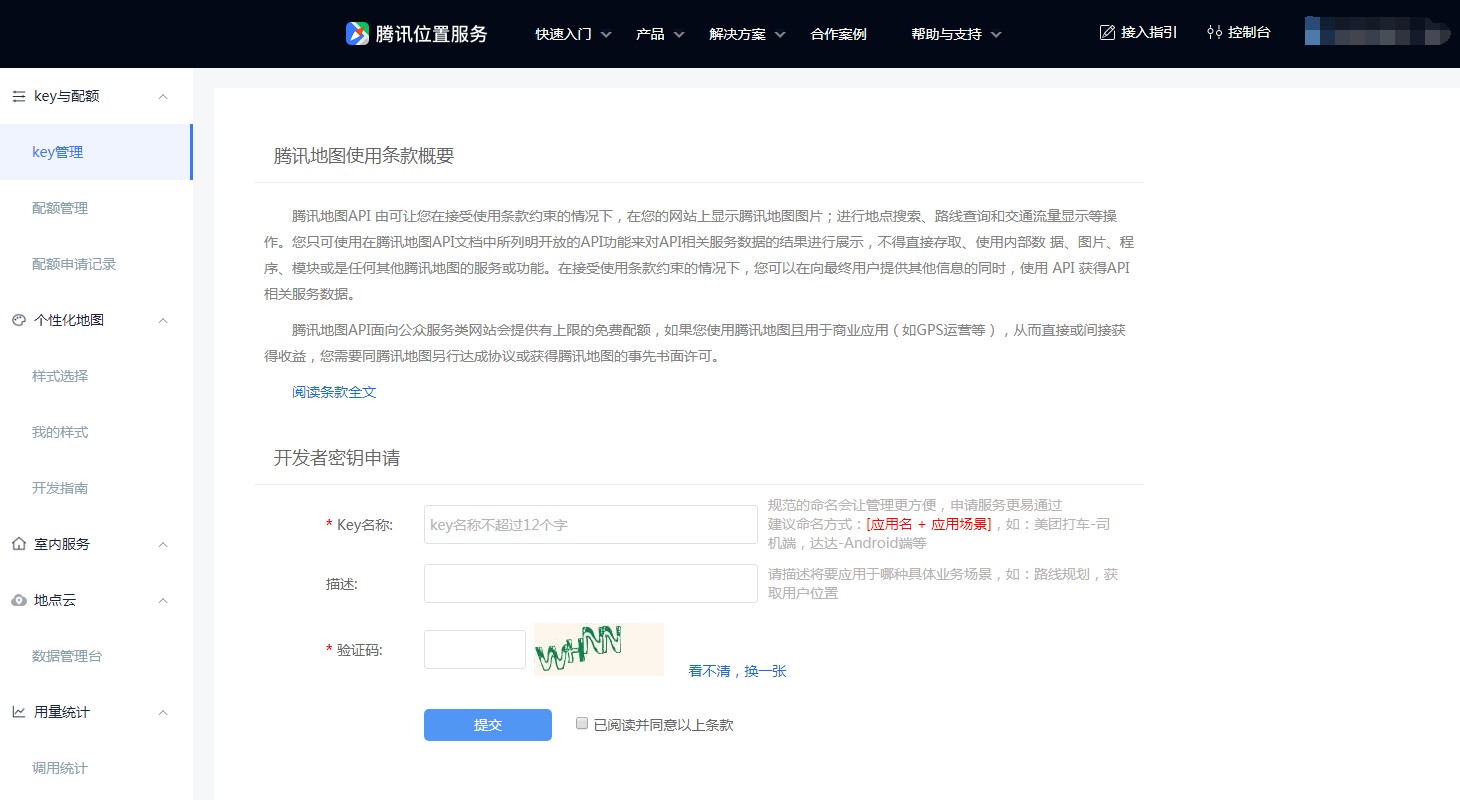Open 配额申请记录 in the sidebar
1460x800 pixels.
pyautogui.click(x=74, y=264)
